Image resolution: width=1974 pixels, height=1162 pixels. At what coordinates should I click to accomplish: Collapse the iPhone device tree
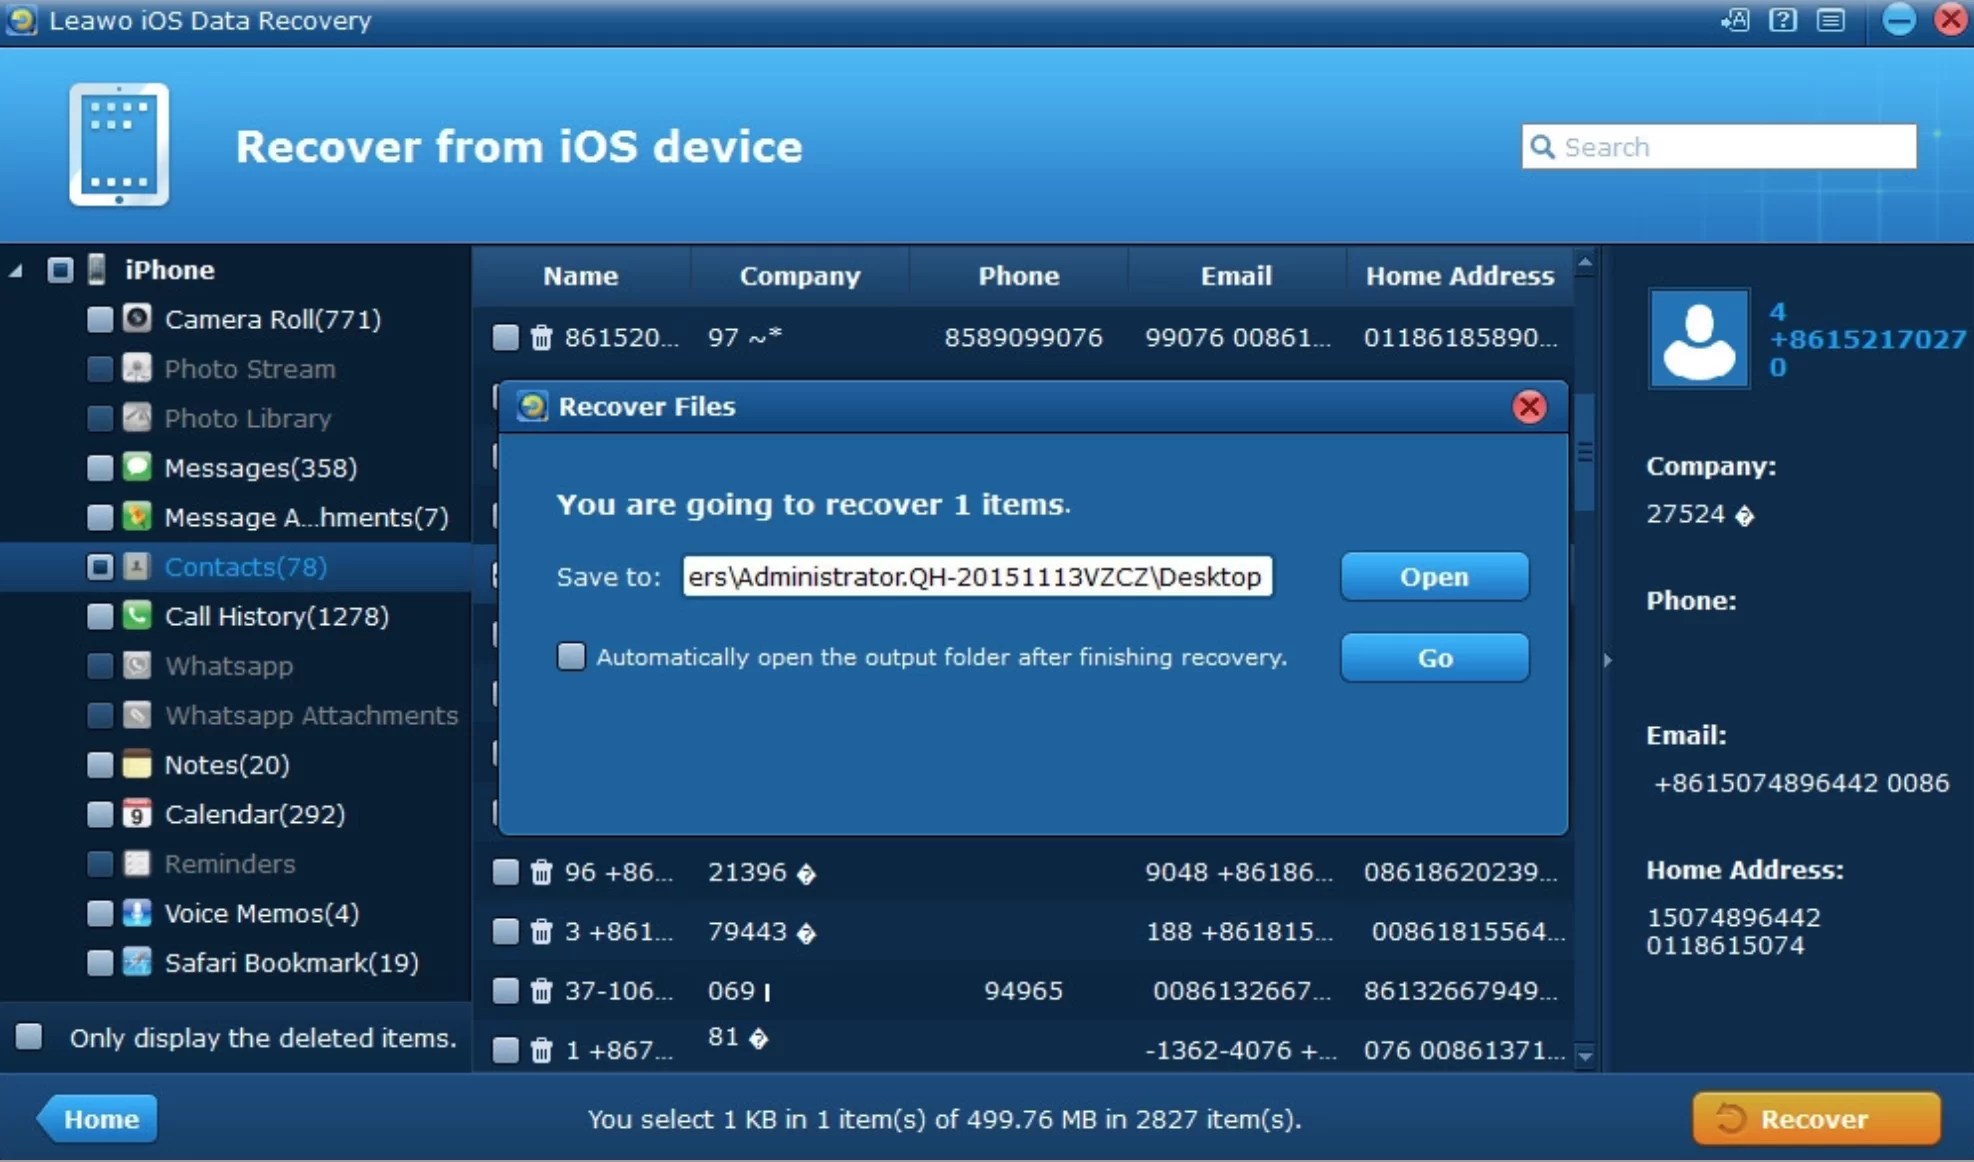point(16,270)
